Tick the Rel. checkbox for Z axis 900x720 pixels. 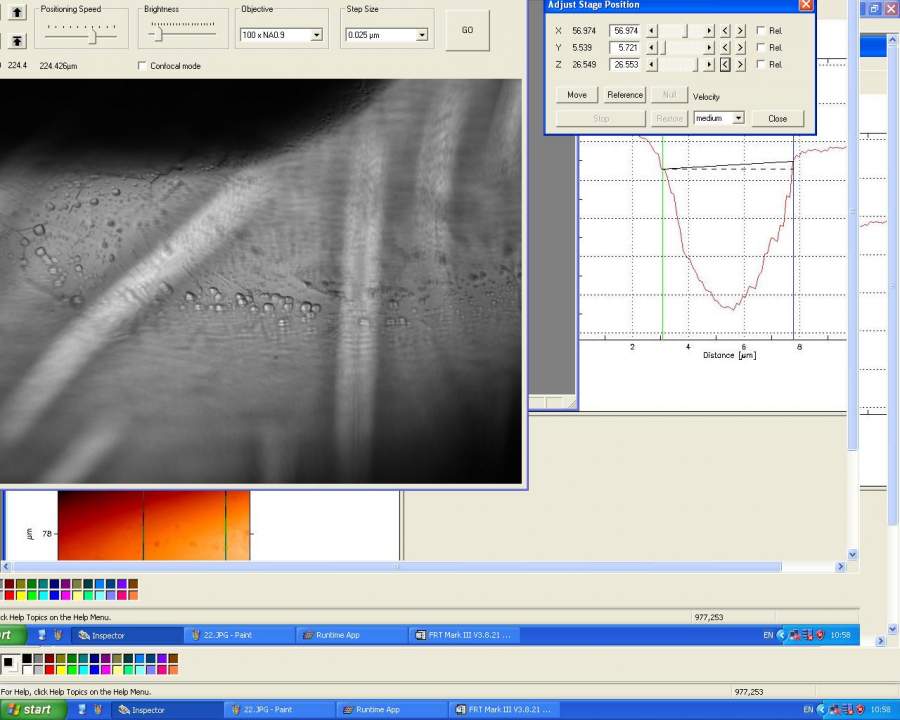point(761,65)
